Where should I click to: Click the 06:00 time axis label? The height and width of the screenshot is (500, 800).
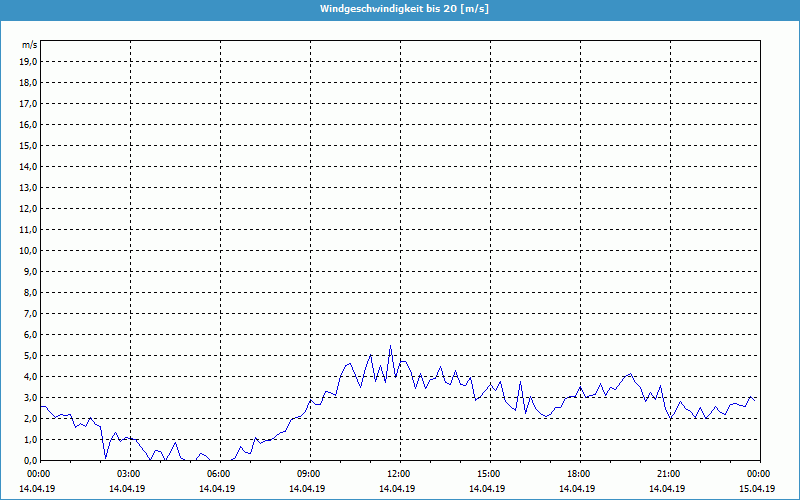point(217,474)
